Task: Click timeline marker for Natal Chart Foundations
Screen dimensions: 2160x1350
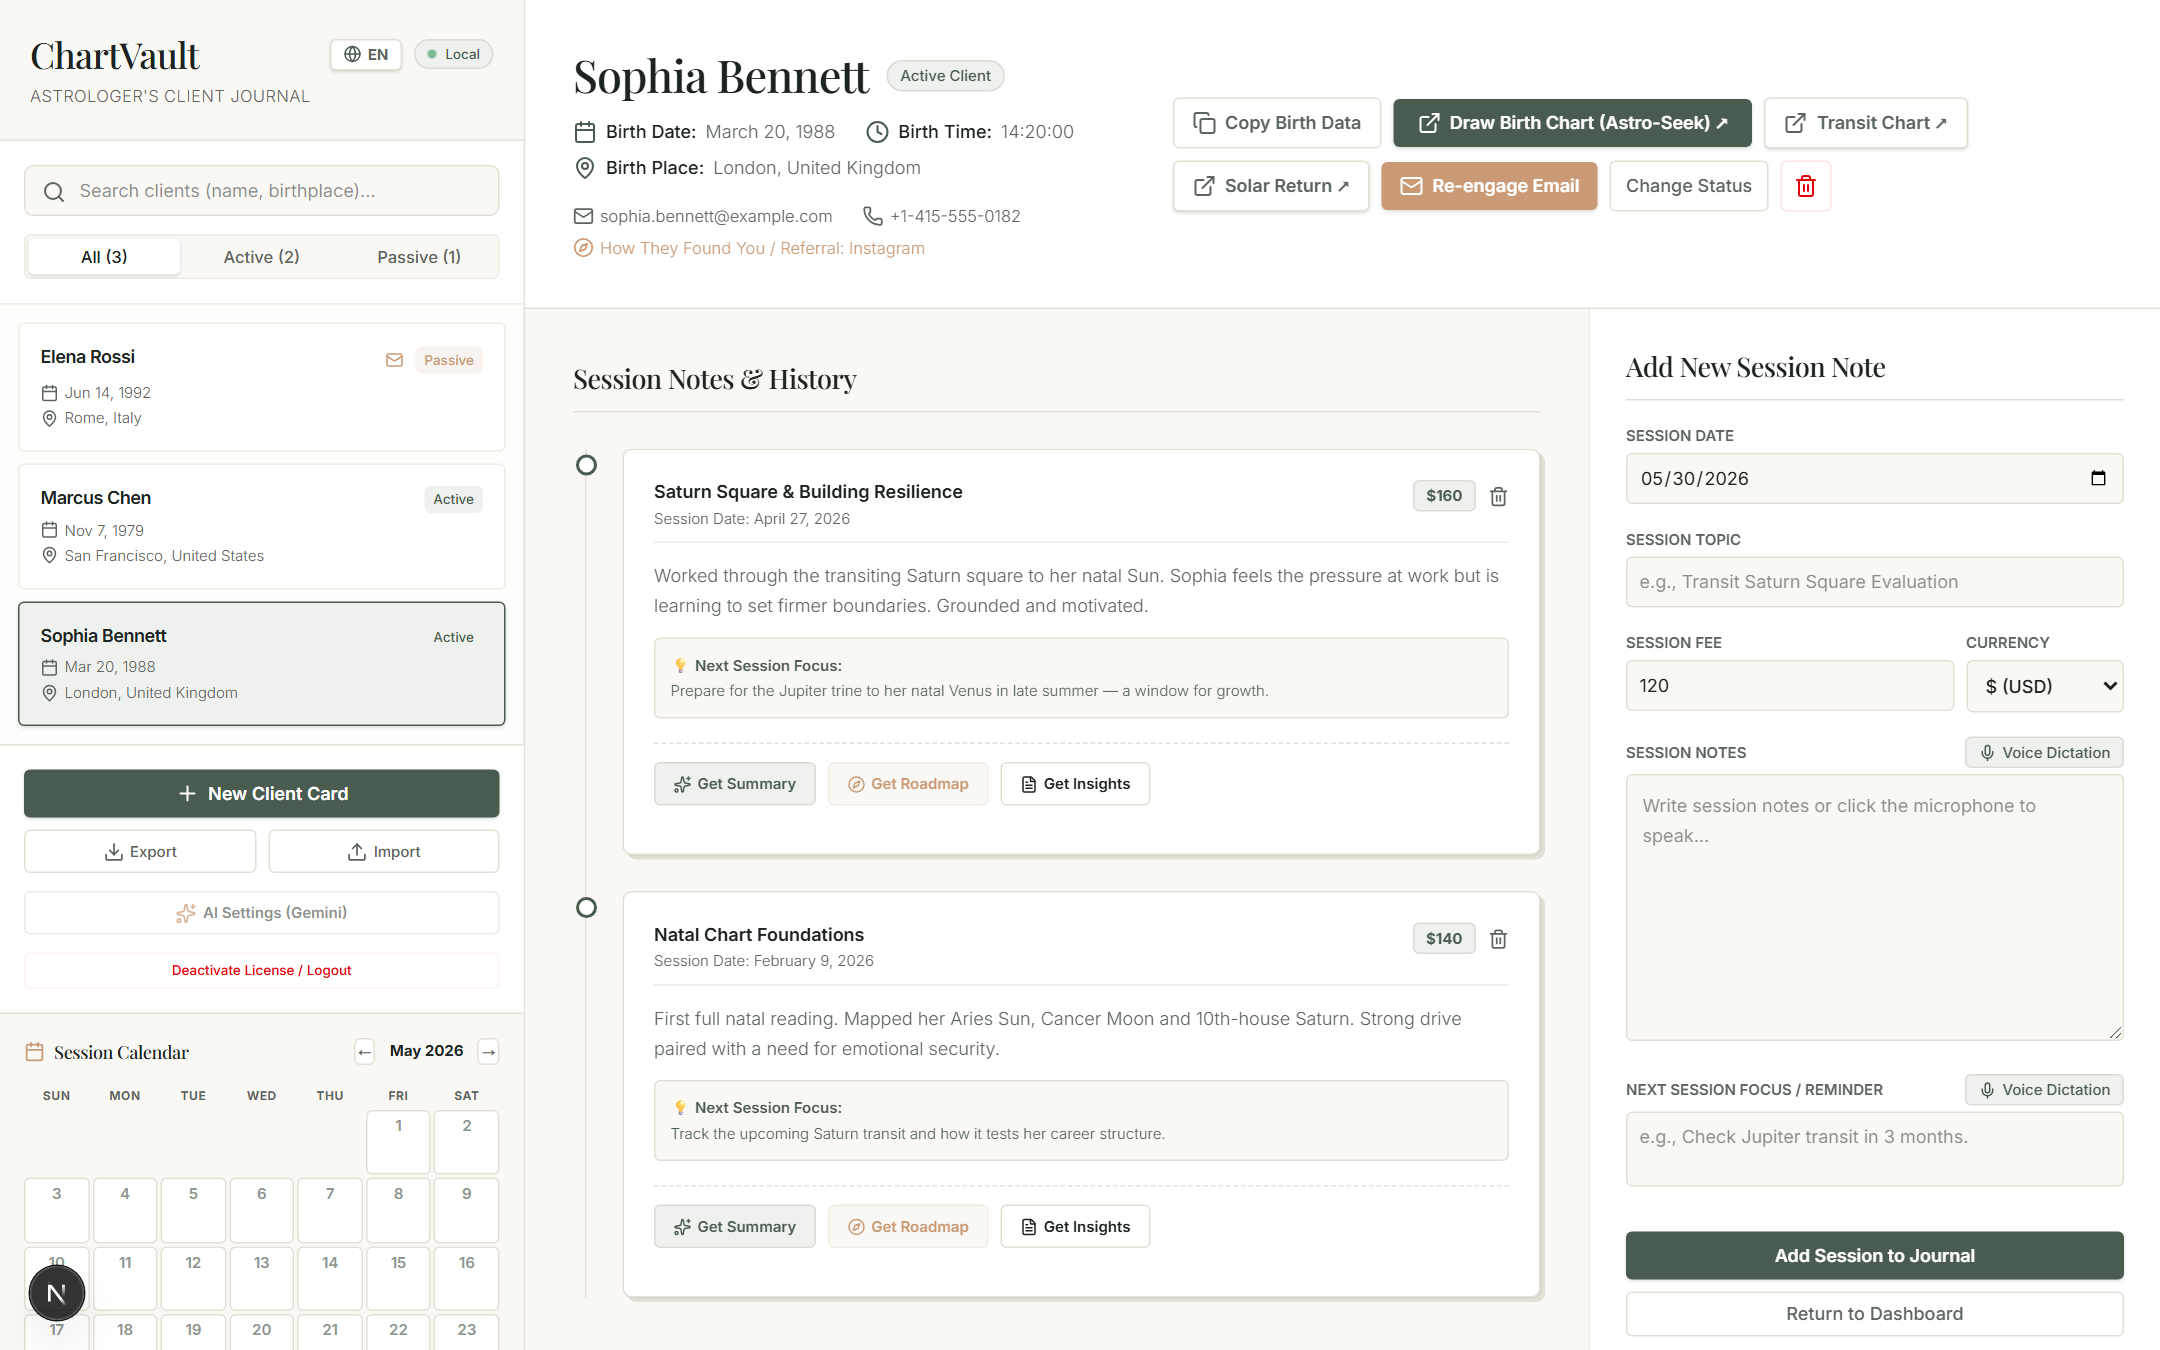Action: point(587,907)
